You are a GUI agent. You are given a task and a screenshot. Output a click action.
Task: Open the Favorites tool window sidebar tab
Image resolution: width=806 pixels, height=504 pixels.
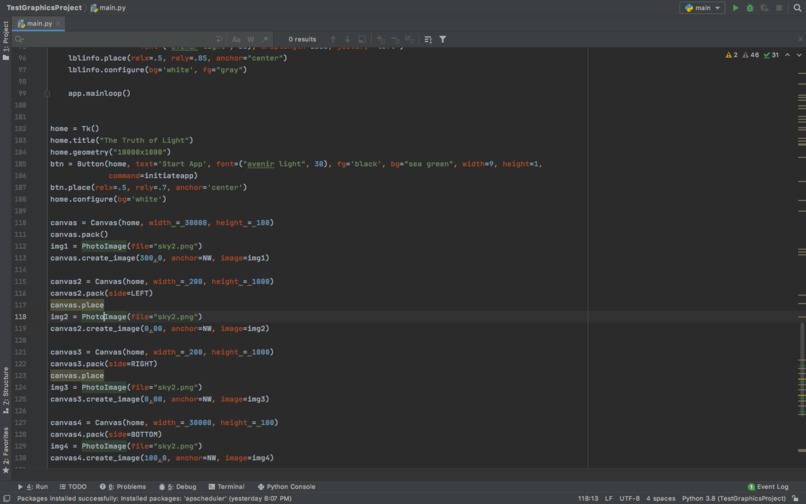coord(6,450)
